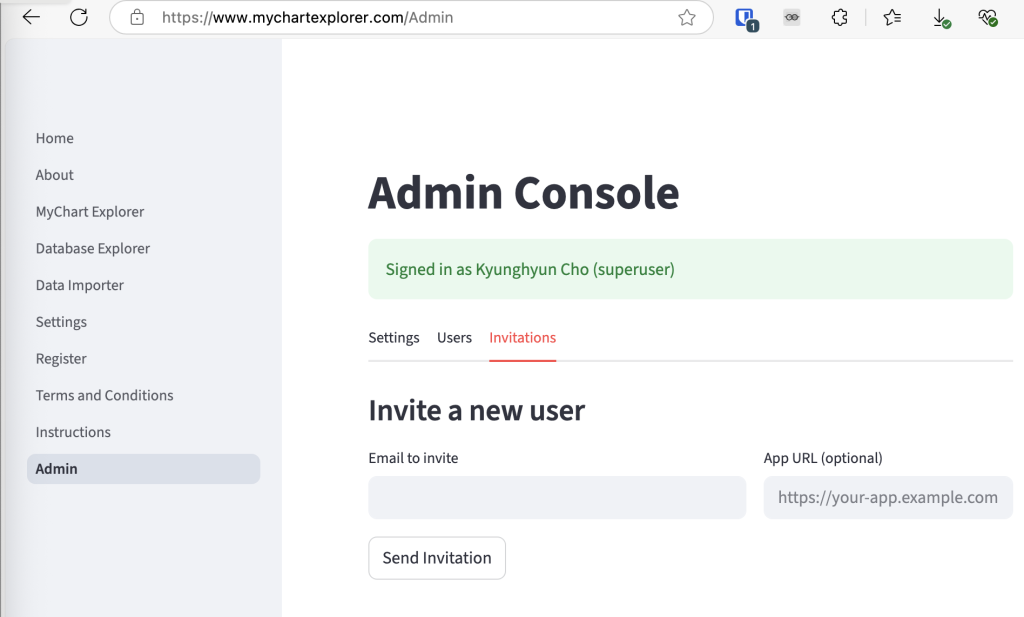Open the Extensions puzzle-piece icon
This screenshot has height=617, width=1024.
coord(840,17)
